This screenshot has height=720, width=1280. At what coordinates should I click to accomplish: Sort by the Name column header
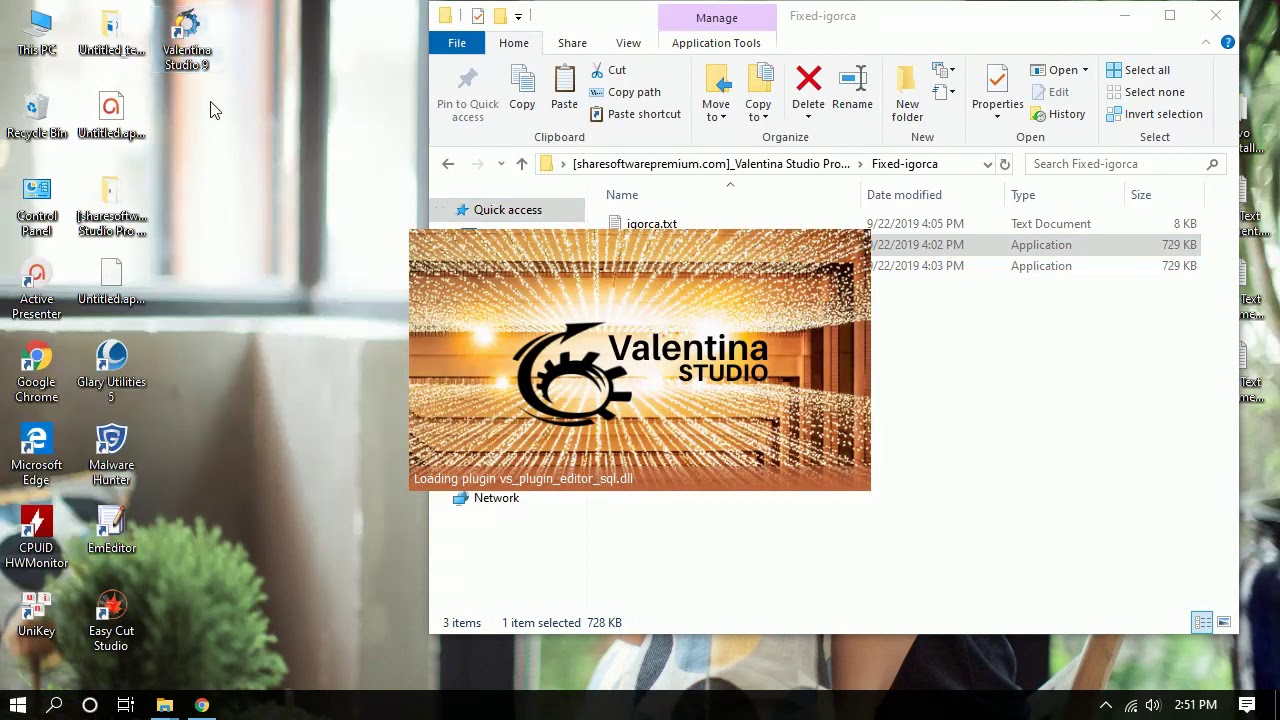621,195
